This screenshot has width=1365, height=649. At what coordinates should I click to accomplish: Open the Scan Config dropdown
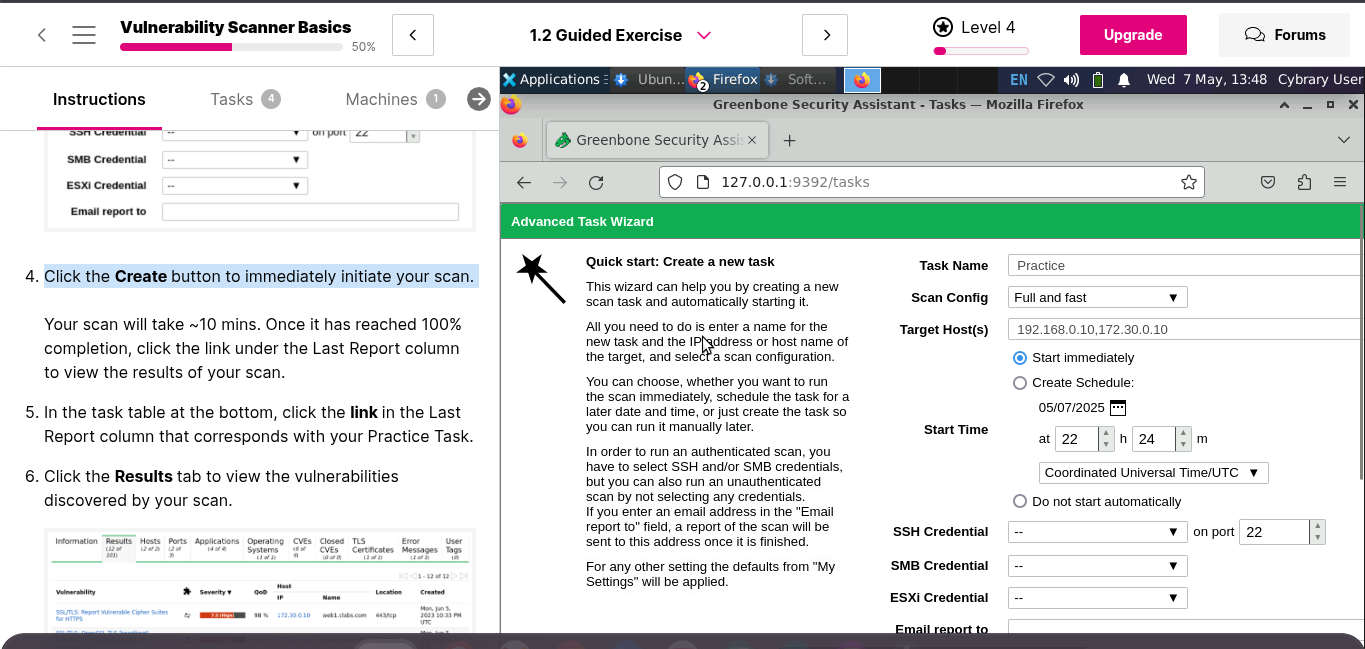tap(1097, 297)
